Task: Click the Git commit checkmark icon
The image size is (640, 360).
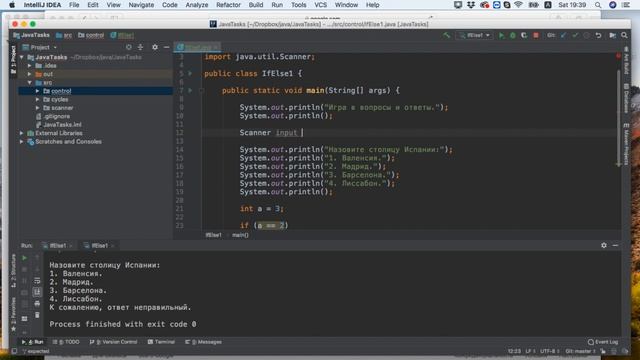Action: point(575,36)
